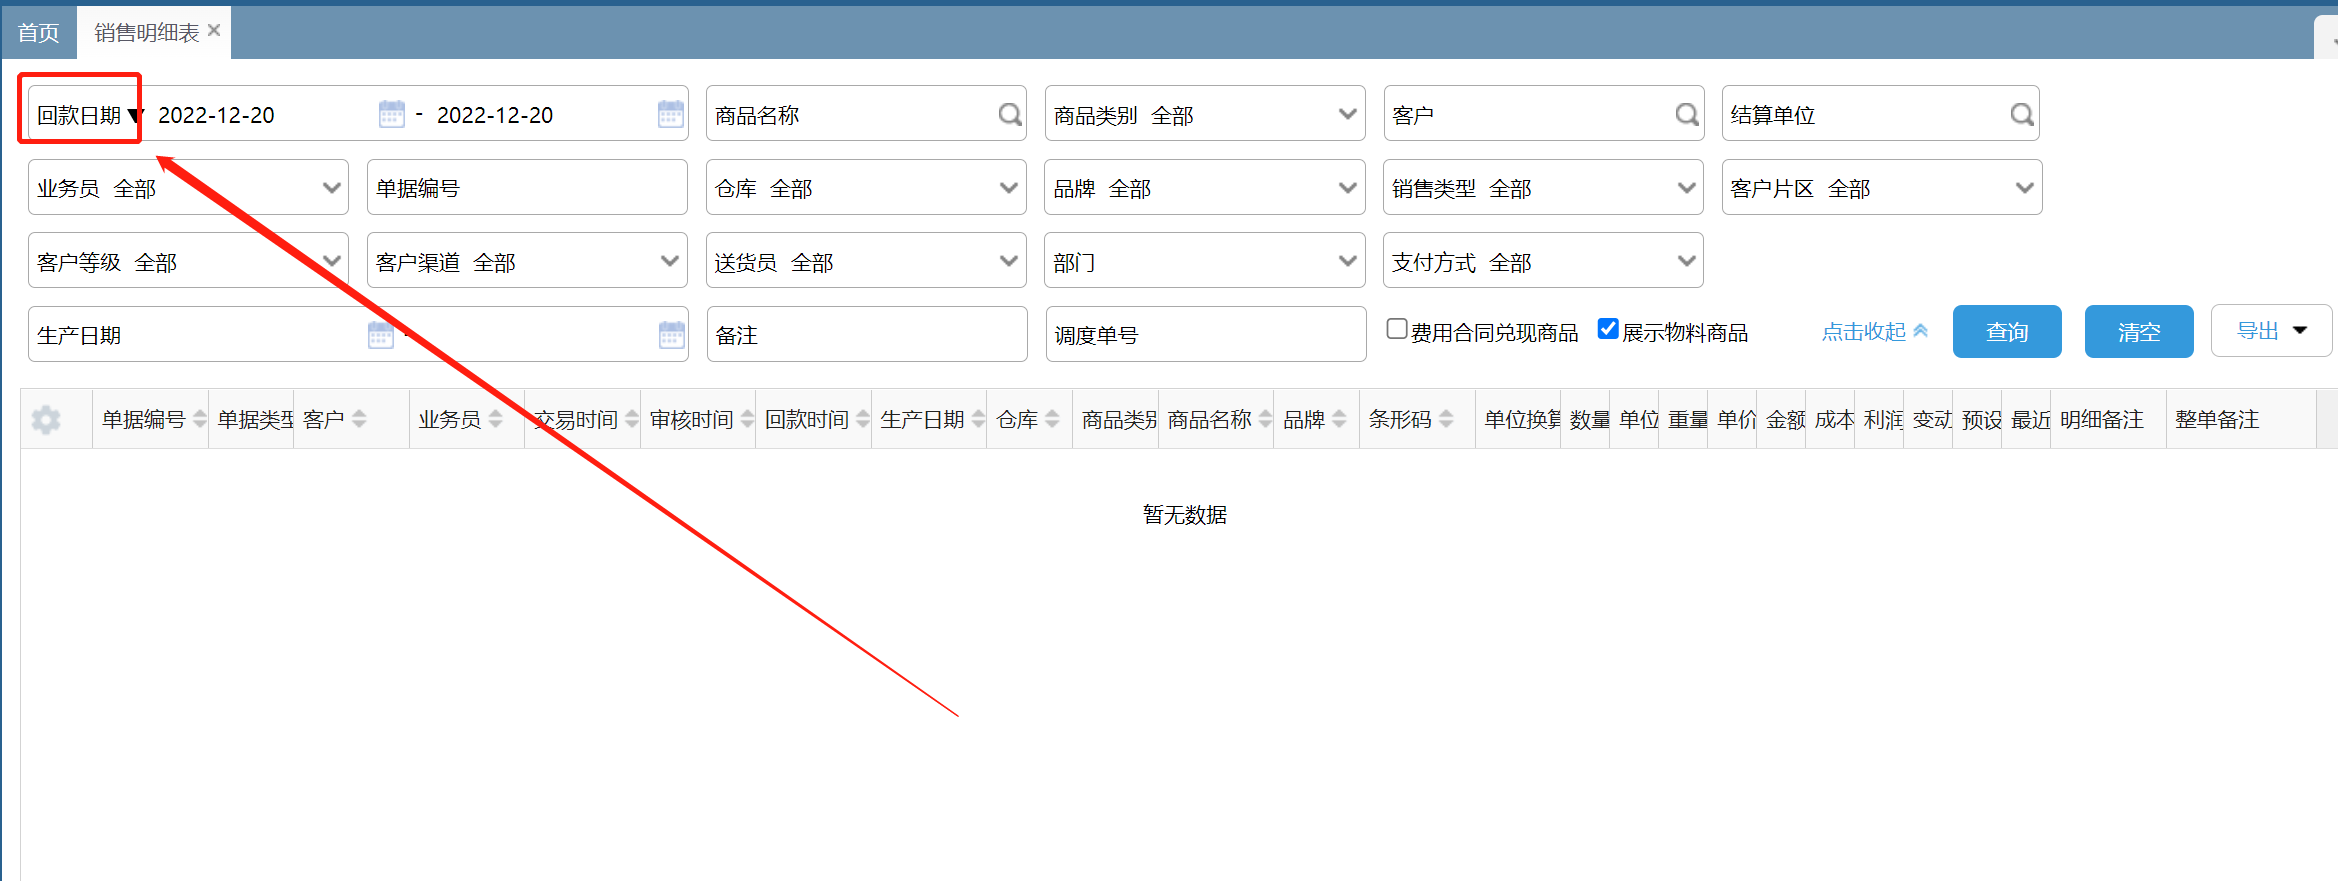Sort table by 业务员 column

pyautogui.click(x=496, y=419)
